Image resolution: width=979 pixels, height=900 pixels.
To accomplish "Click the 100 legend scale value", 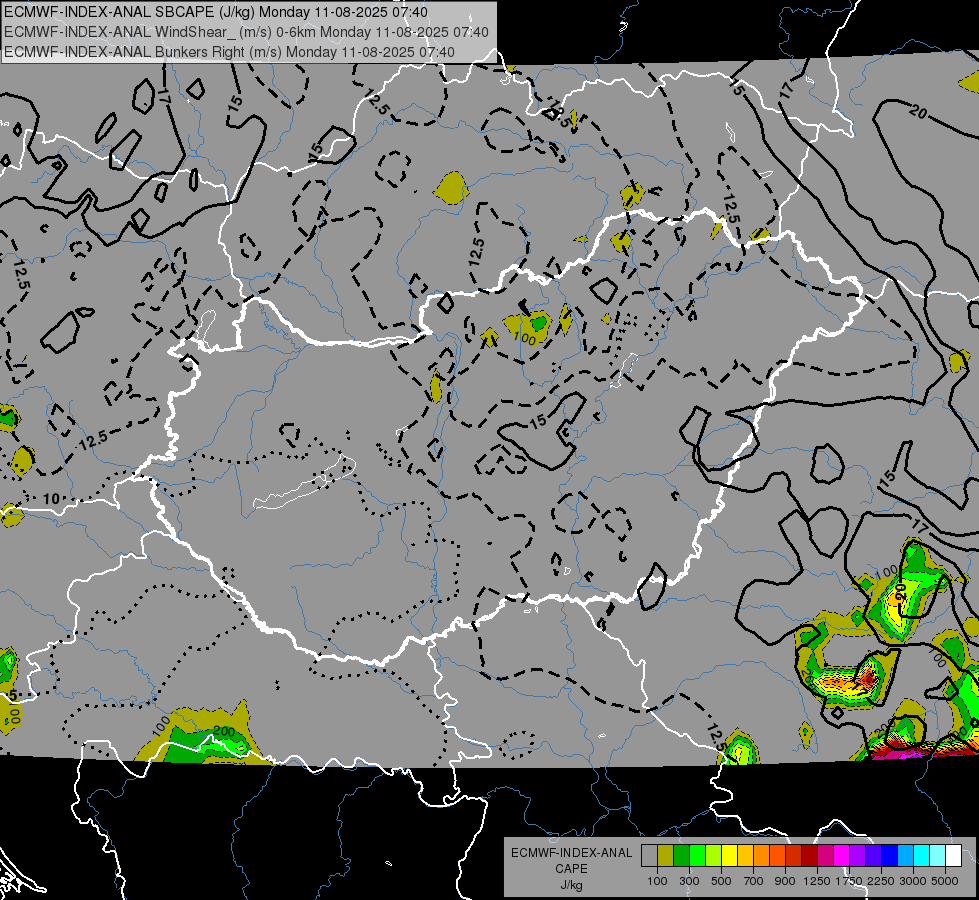I will 657,881.
